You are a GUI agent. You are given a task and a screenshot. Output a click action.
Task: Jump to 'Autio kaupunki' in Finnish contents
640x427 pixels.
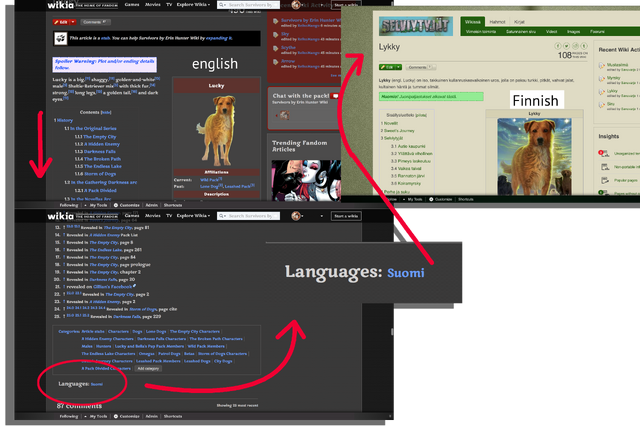(411, 146)
